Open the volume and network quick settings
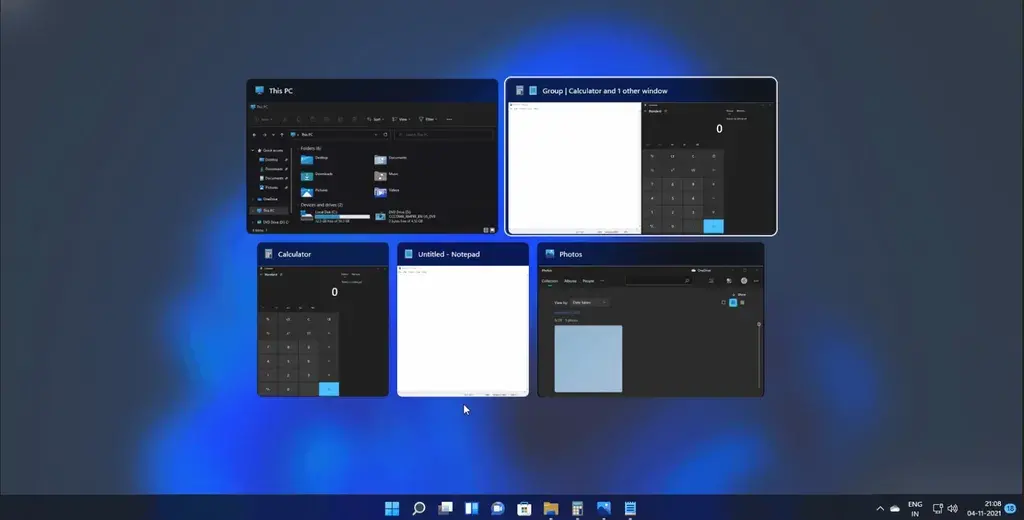The width and height of the screenshot is (1024, 520). 945,508
